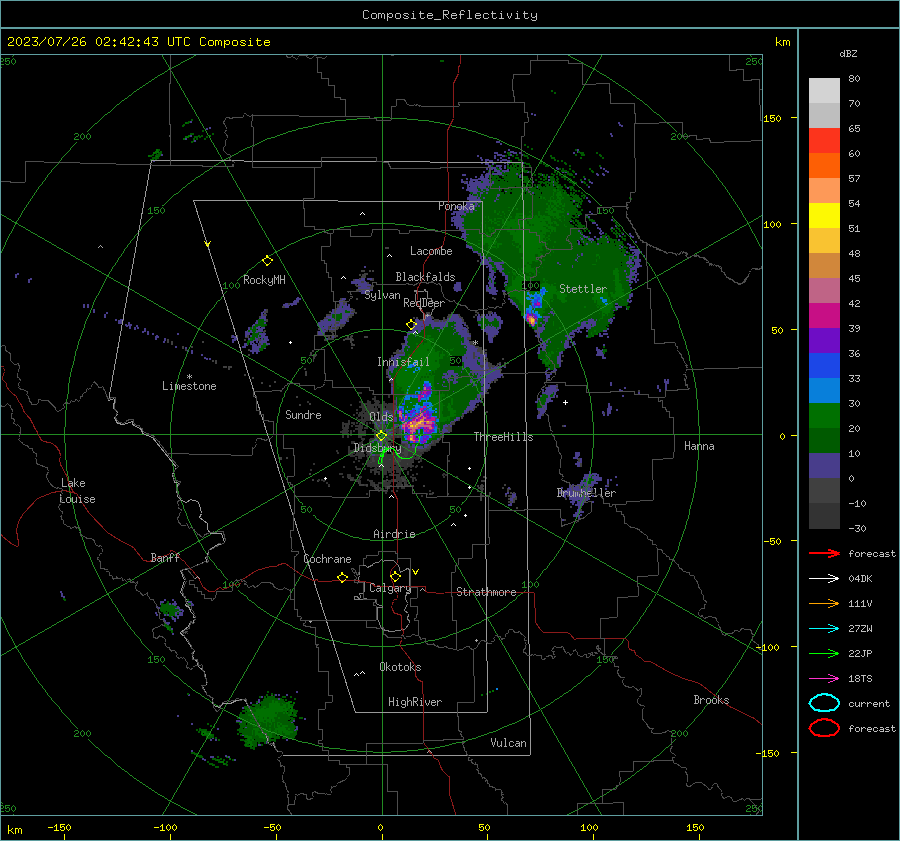Click the white 04DK arrow icon
The image size is (900, 841).
click(824, 578)
